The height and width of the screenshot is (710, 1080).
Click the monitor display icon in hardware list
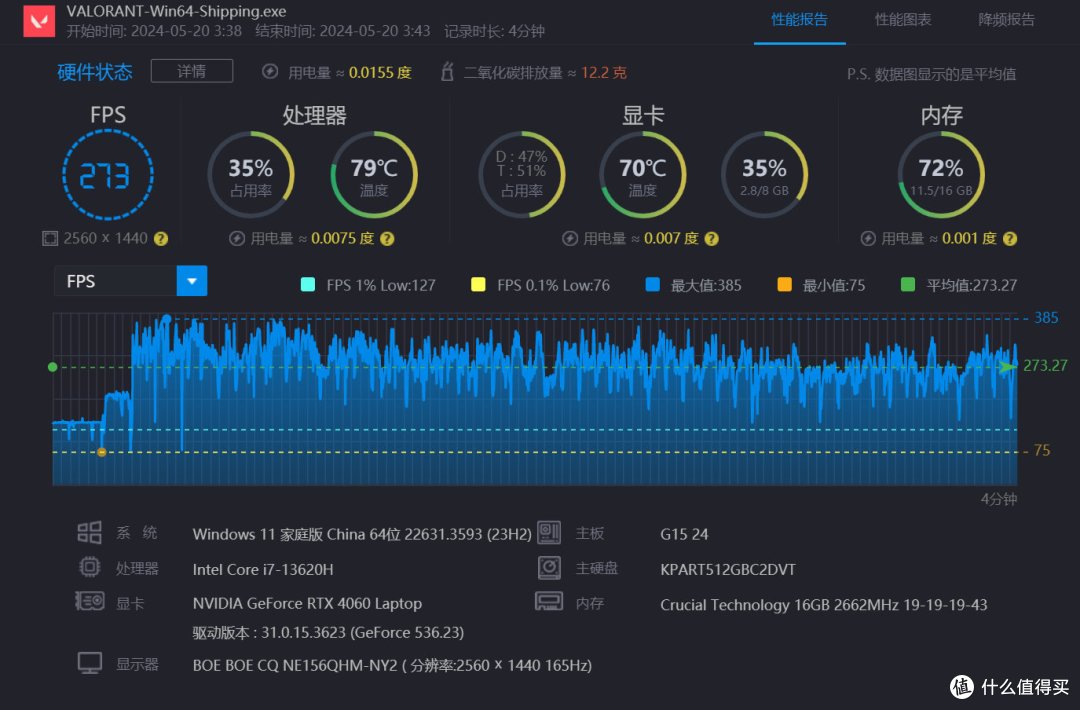coord(89,664)
